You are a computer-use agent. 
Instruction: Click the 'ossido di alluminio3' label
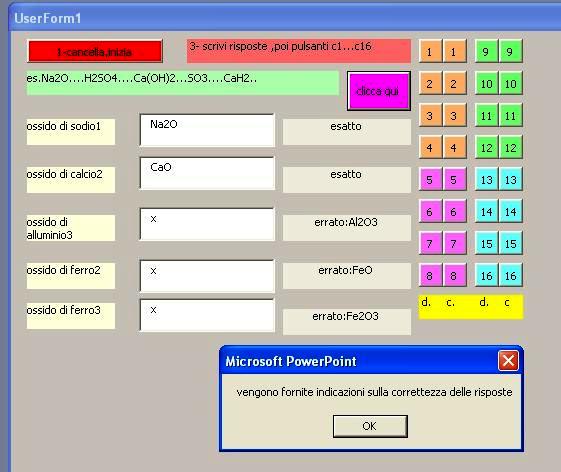71,228
